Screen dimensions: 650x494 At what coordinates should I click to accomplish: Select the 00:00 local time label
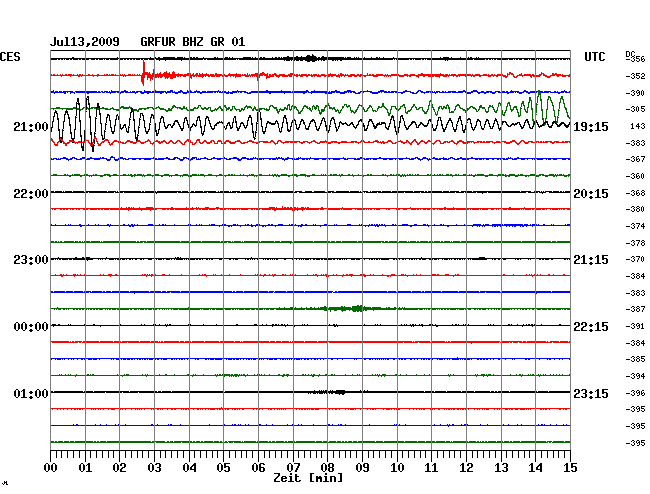coord(31,327)
